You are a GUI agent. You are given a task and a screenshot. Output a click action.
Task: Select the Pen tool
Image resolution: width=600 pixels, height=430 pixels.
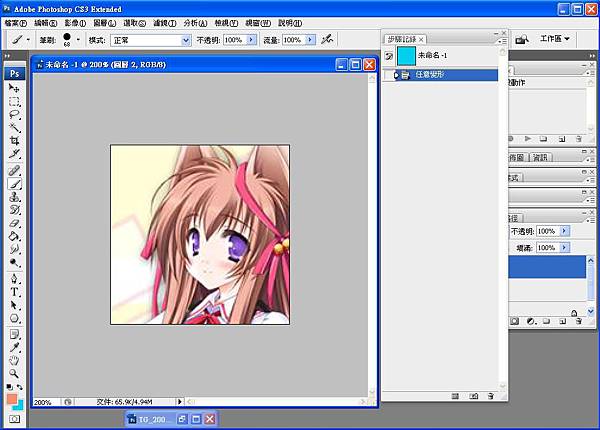(x=14, y=279)
